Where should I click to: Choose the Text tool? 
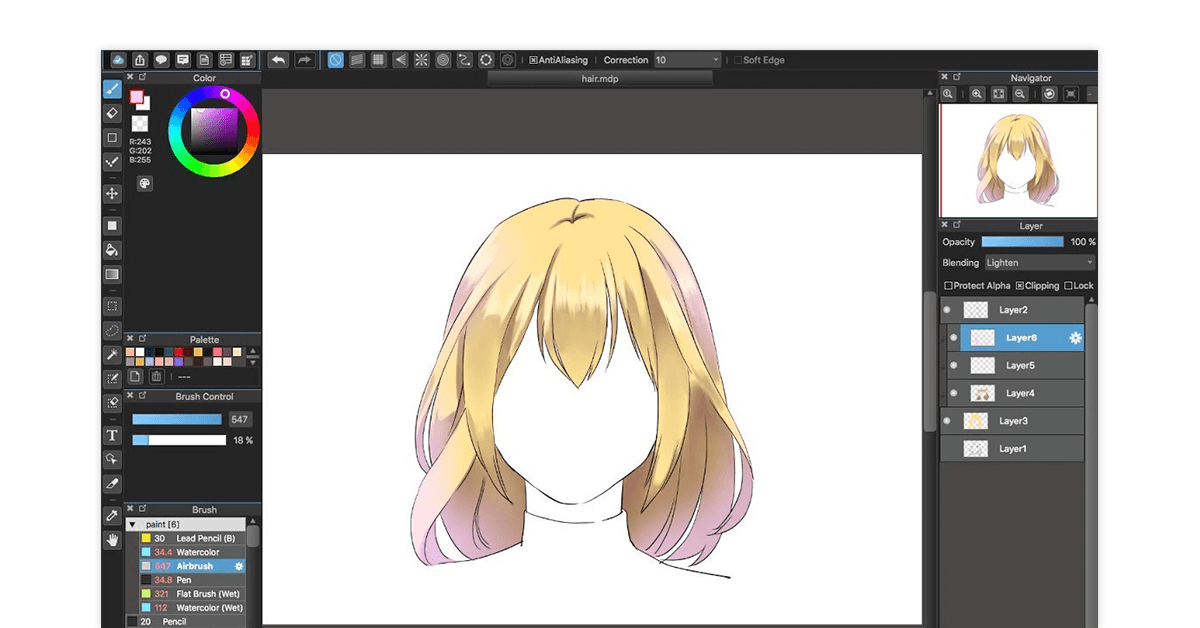pos(113,436)
